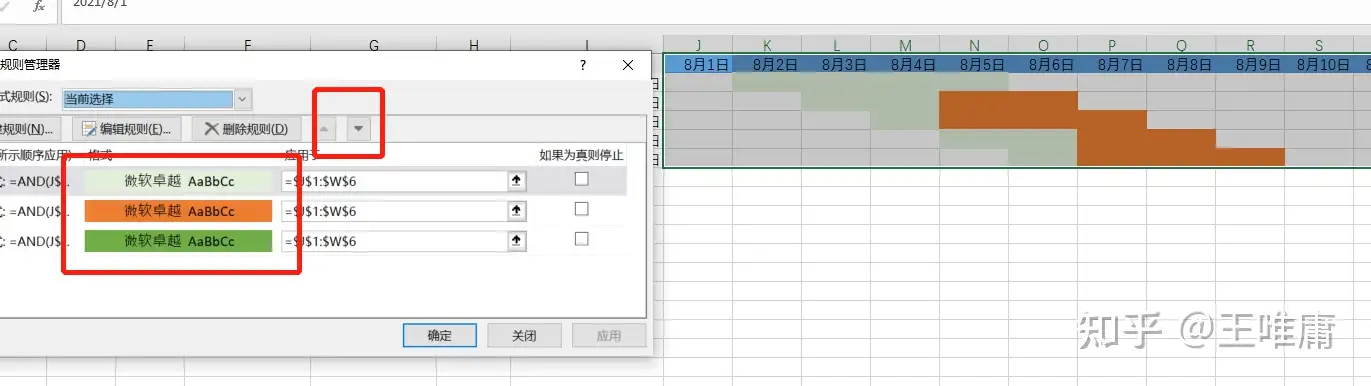
Task: Select column N header
Action: 974,45
